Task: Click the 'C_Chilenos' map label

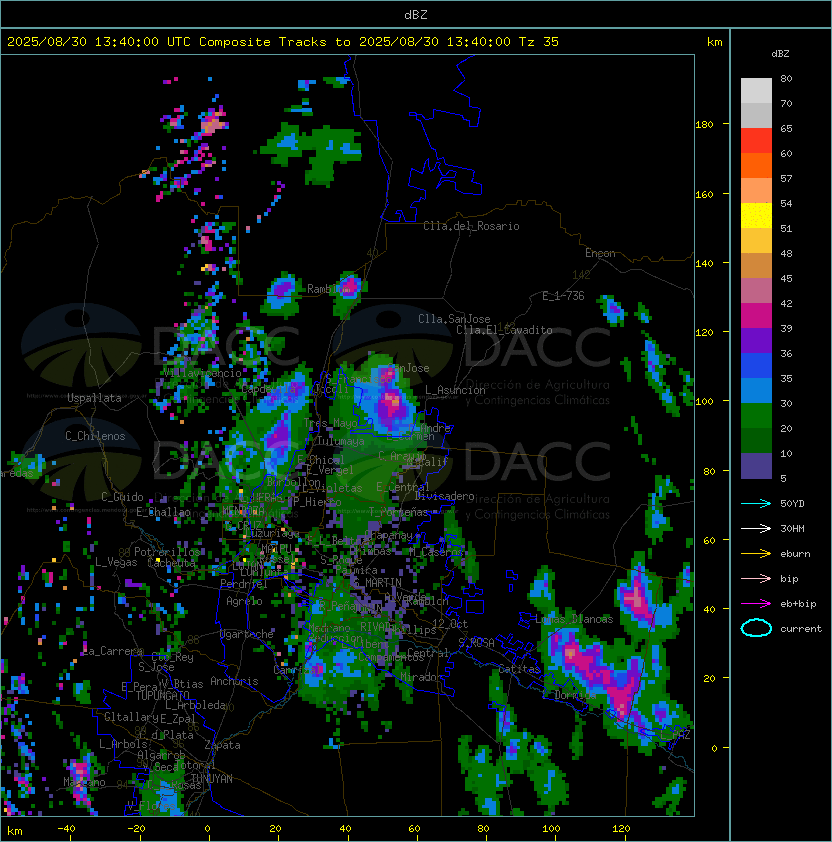Action: pos(95,436)
